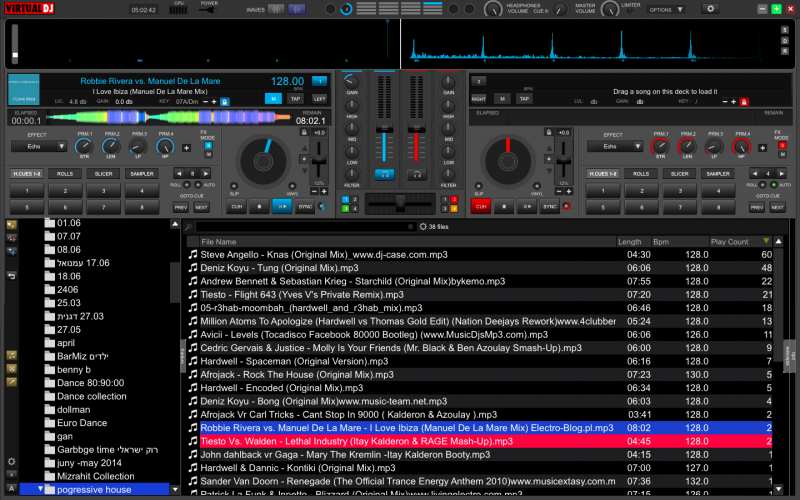Select ROLLS tab on left deck
800x500 pixels.
[65, 174]
